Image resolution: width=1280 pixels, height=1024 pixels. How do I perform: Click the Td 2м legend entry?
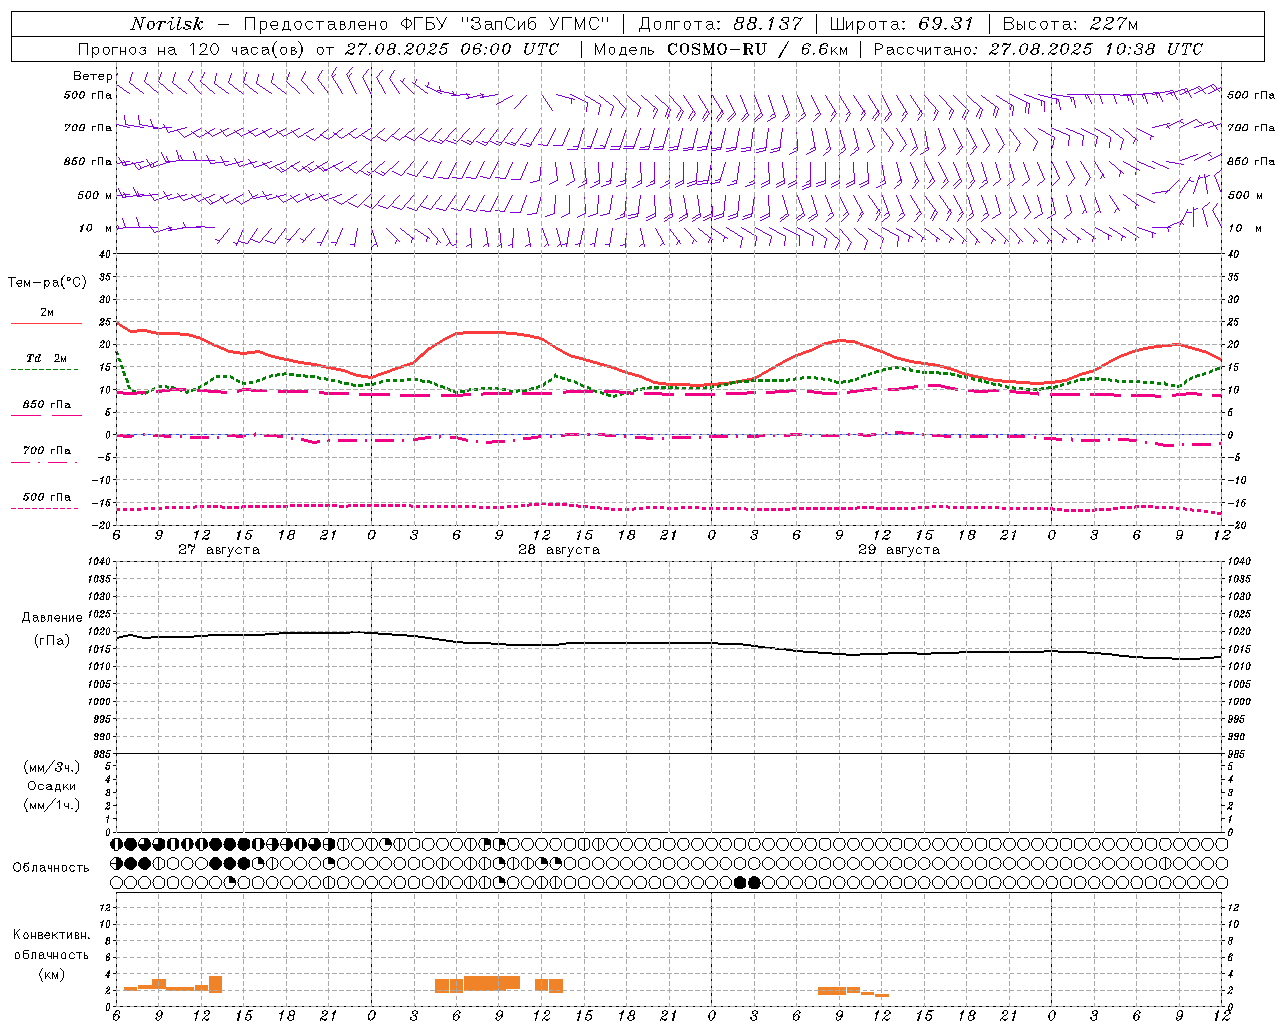(x=47, y=358)
